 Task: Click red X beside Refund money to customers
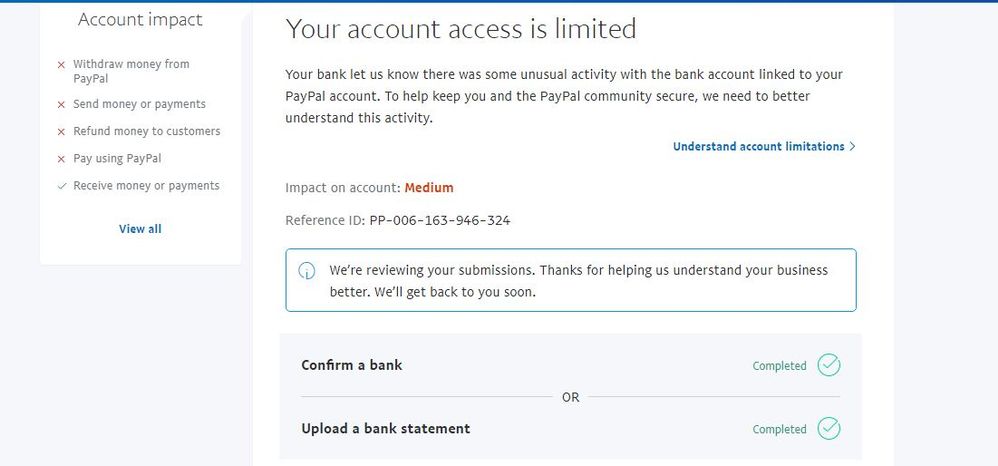click(x=62, y=132)
